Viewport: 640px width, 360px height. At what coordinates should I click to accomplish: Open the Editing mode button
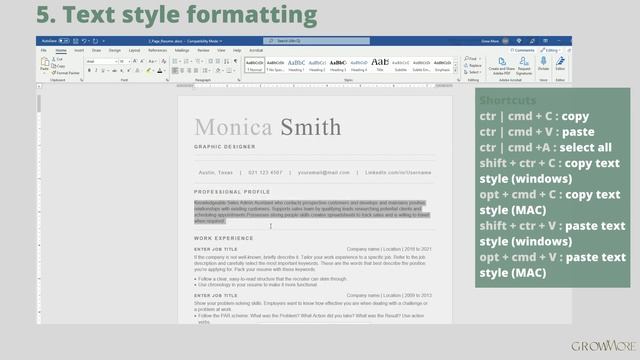(551, 50)
